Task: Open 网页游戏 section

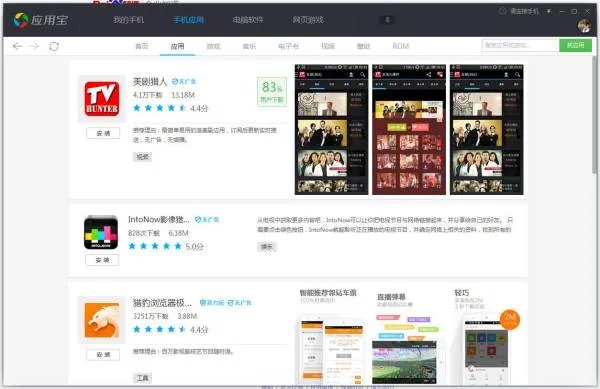Action: (308, 20)
